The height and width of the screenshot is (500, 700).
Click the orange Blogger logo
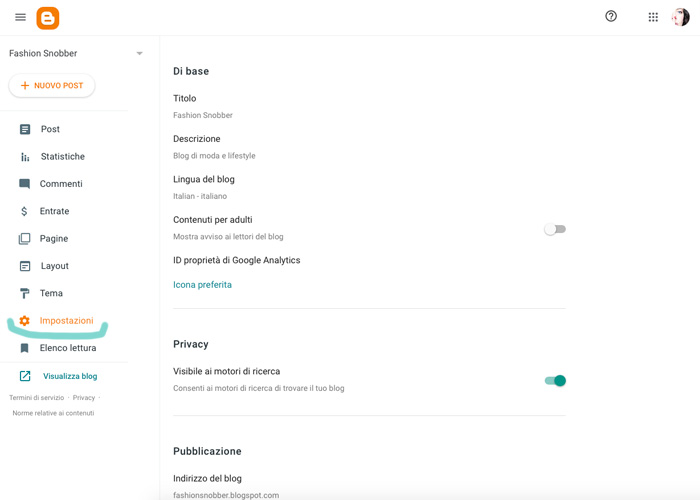point(48,18)
